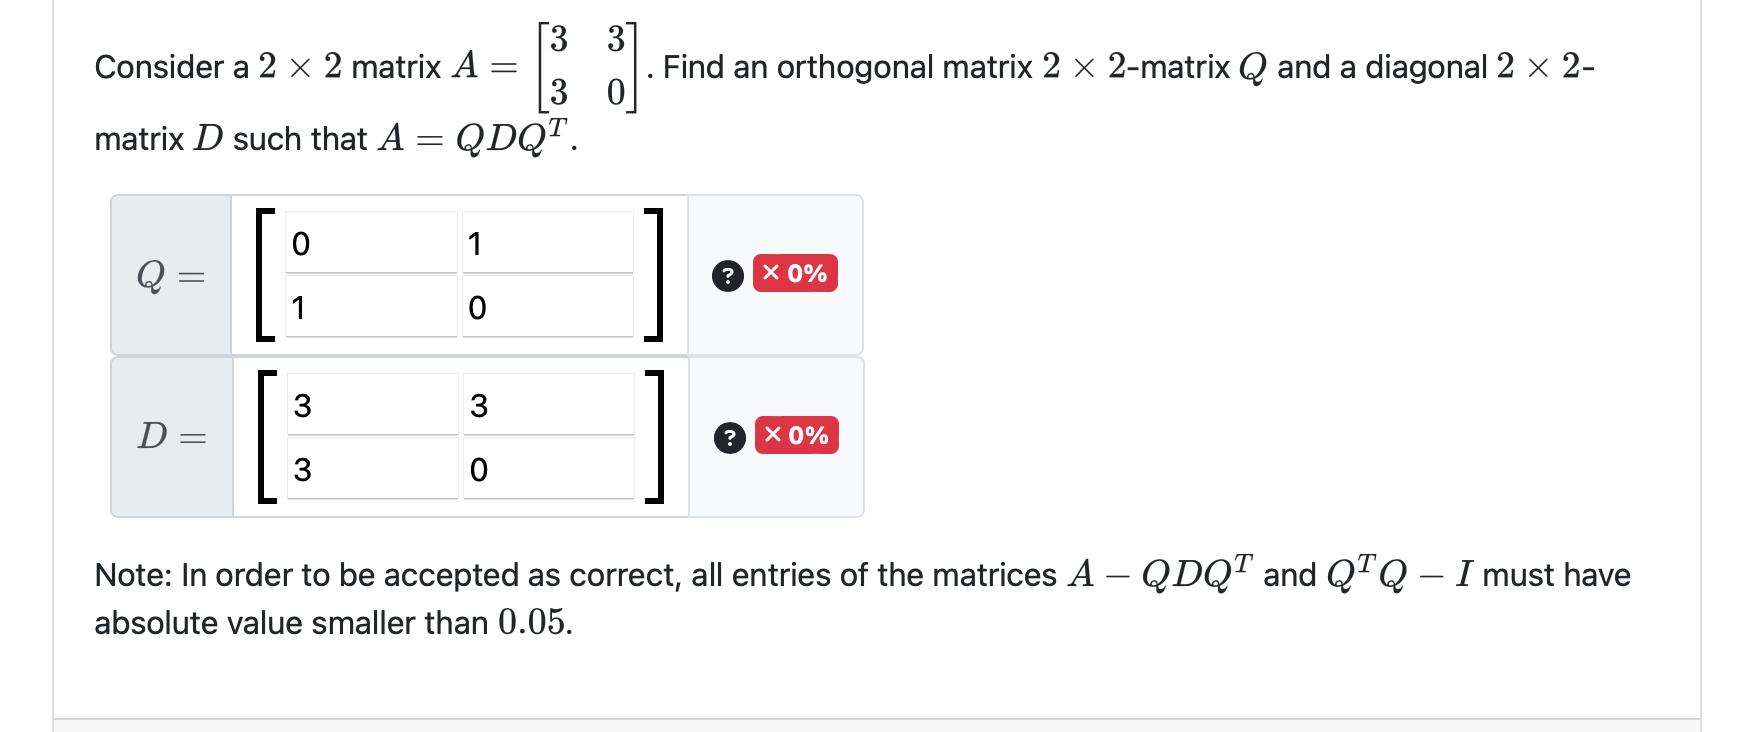The image size is (1746, 732).
Task: Click the dark question mark circle near Q's score
Action: click(x=727, y=273)
